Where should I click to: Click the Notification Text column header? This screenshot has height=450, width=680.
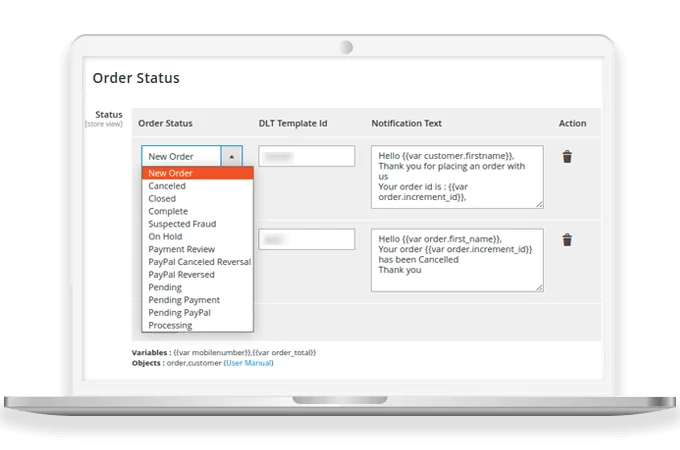(x=406, y=123)
